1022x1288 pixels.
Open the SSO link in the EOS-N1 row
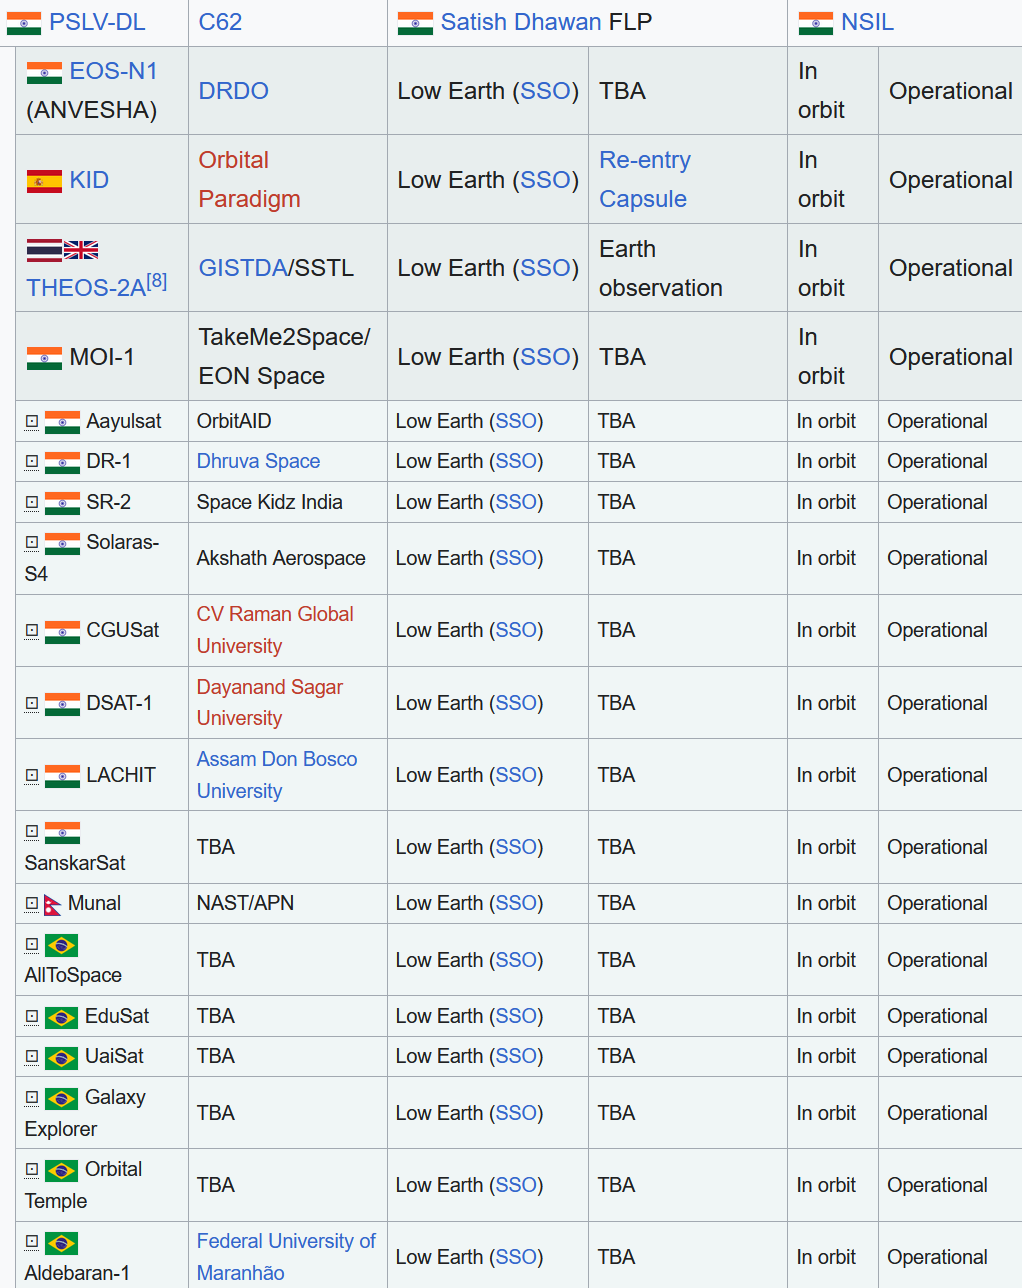click(x=545, y=91)
